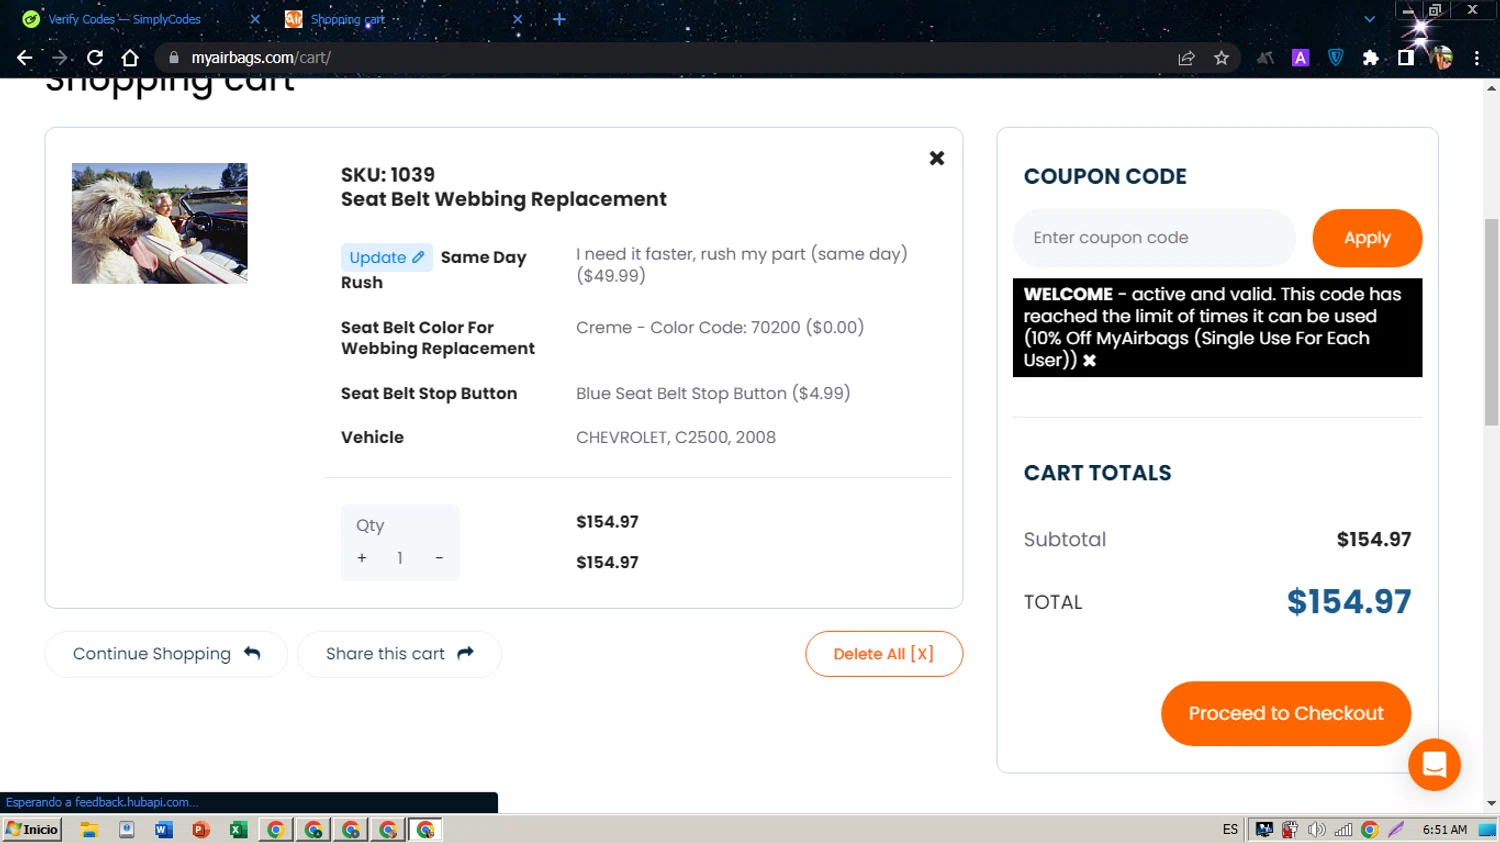The image size is (1500, 843).
Task: Click the pencil Update button for Same Day Rush
Action: tap(387, 257)
